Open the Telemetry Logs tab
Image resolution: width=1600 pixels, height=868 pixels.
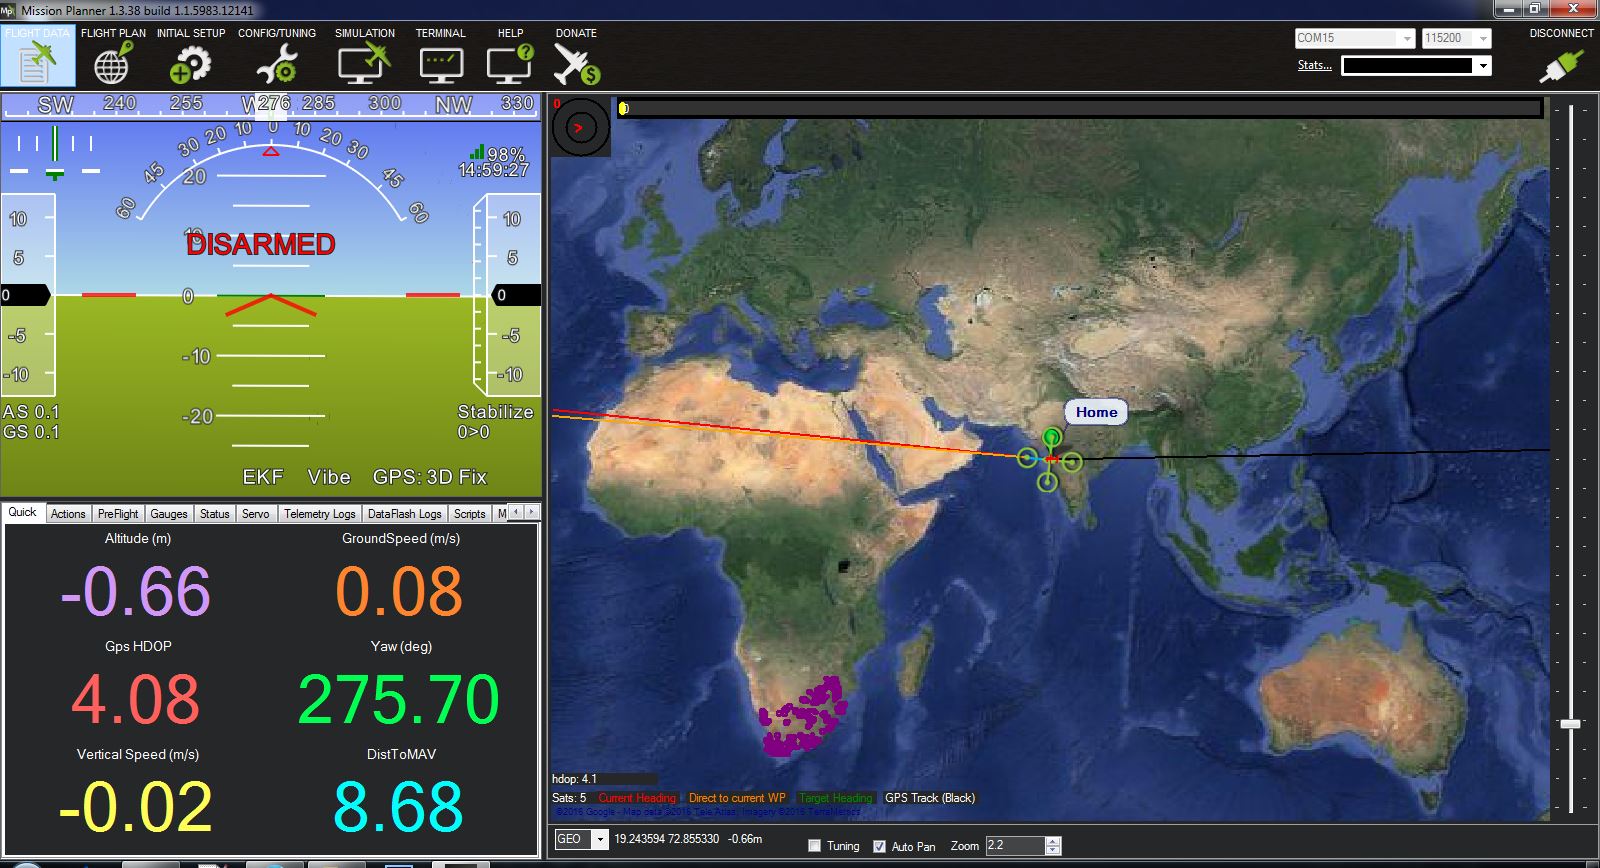pyautogui.click(x=320, y=514)
